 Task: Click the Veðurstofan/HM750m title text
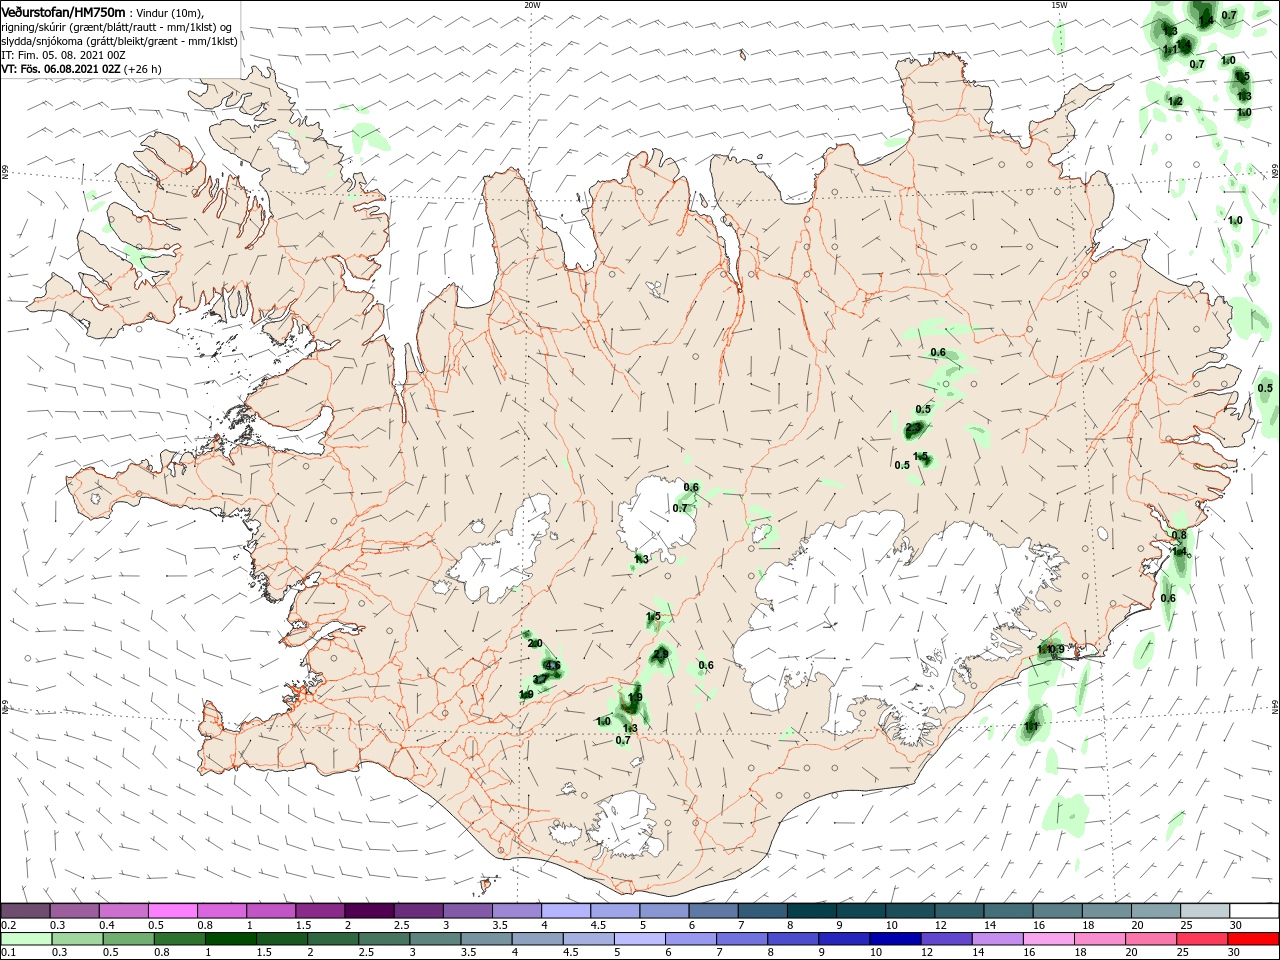(x=63, y=11)
